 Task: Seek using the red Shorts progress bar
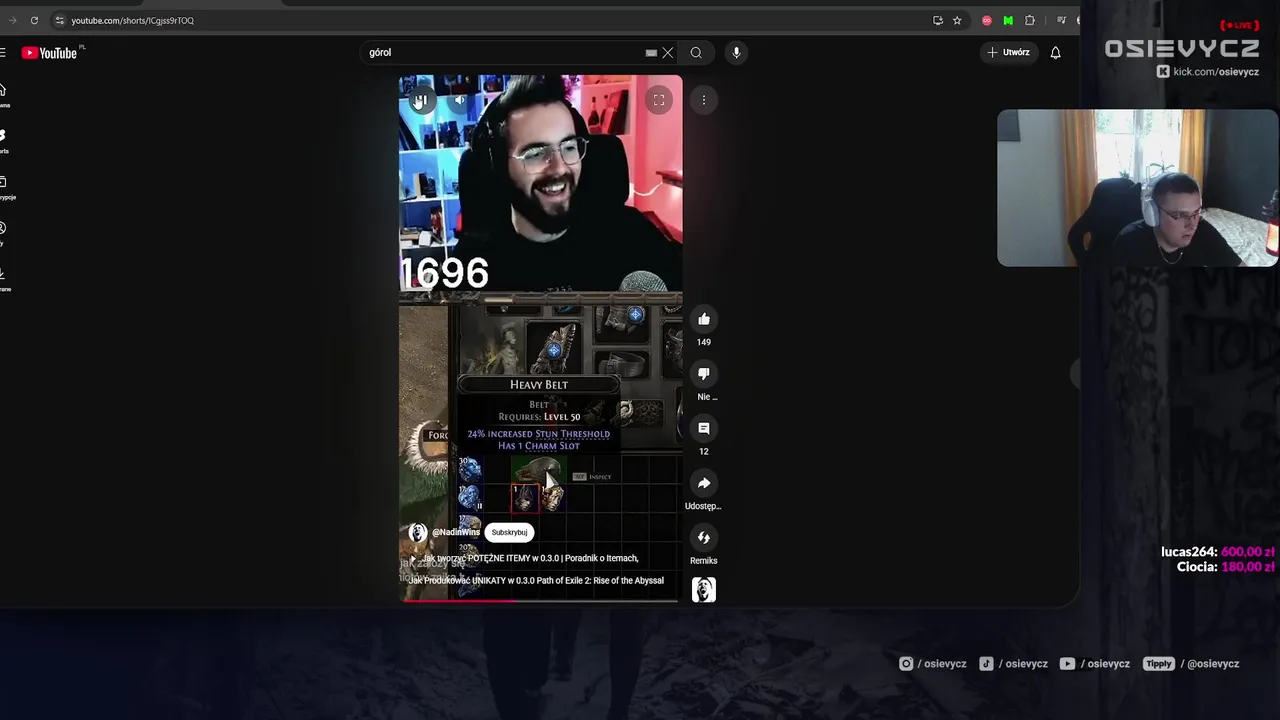[540, 600]
